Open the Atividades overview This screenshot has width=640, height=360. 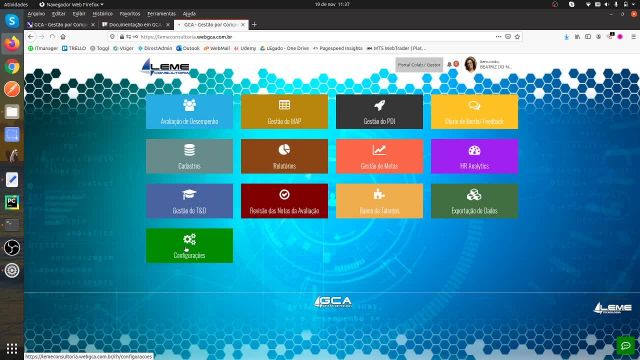tap(16, 4)
